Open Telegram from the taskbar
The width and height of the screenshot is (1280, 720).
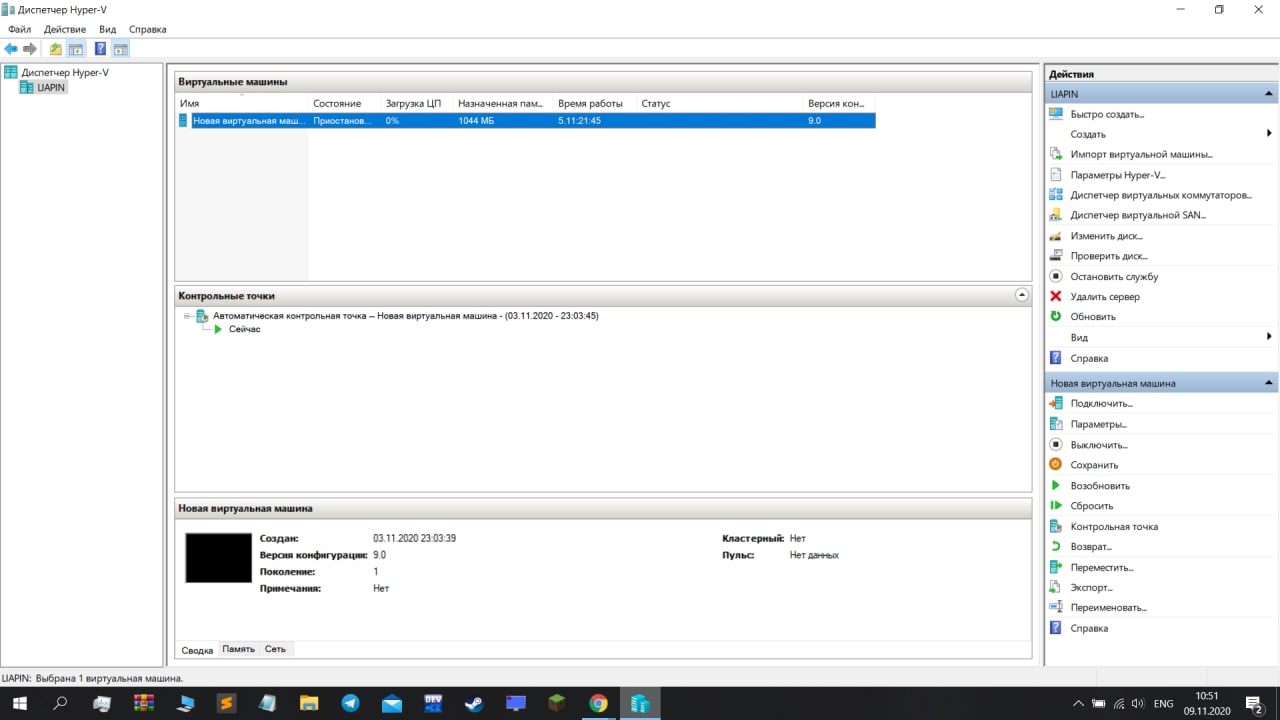tap(350, 704)
